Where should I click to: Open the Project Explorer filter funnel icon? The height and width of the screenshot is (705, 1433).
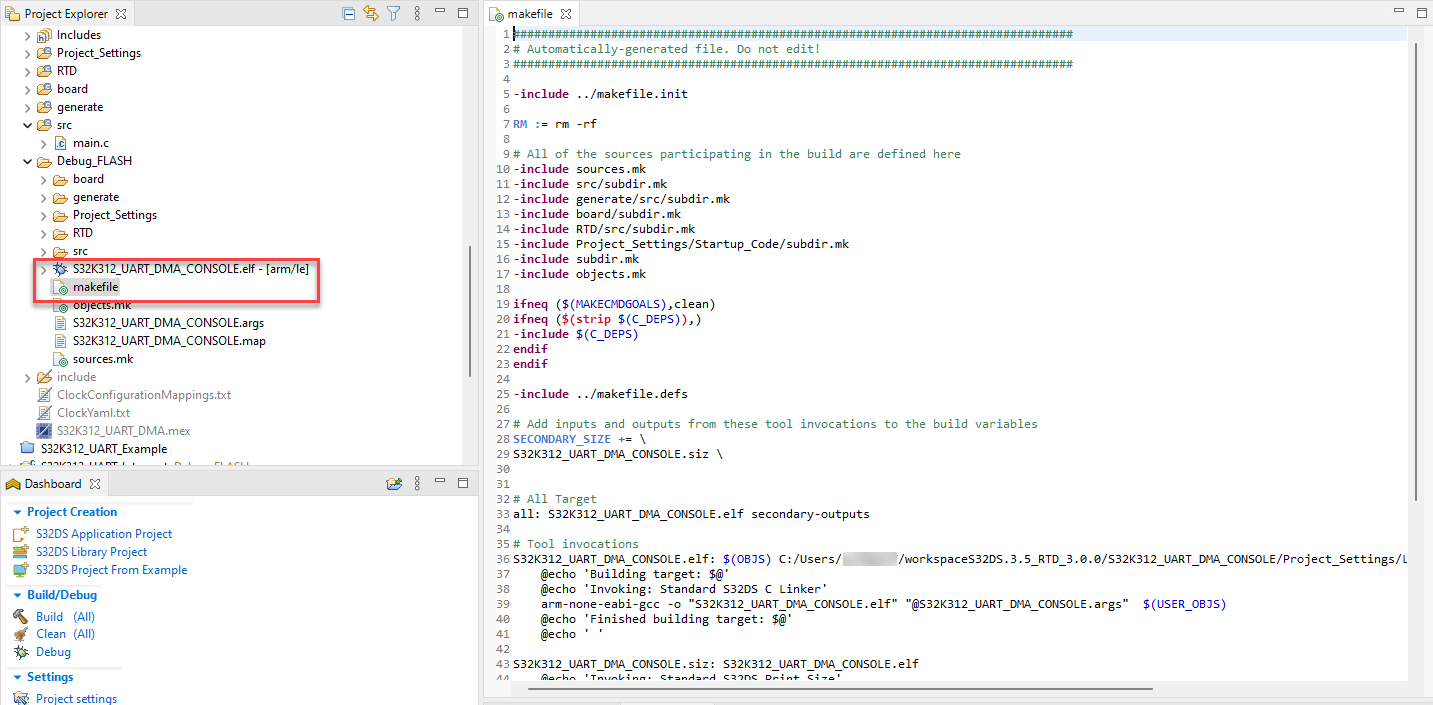pyautogui.click(x=393, y=13)
